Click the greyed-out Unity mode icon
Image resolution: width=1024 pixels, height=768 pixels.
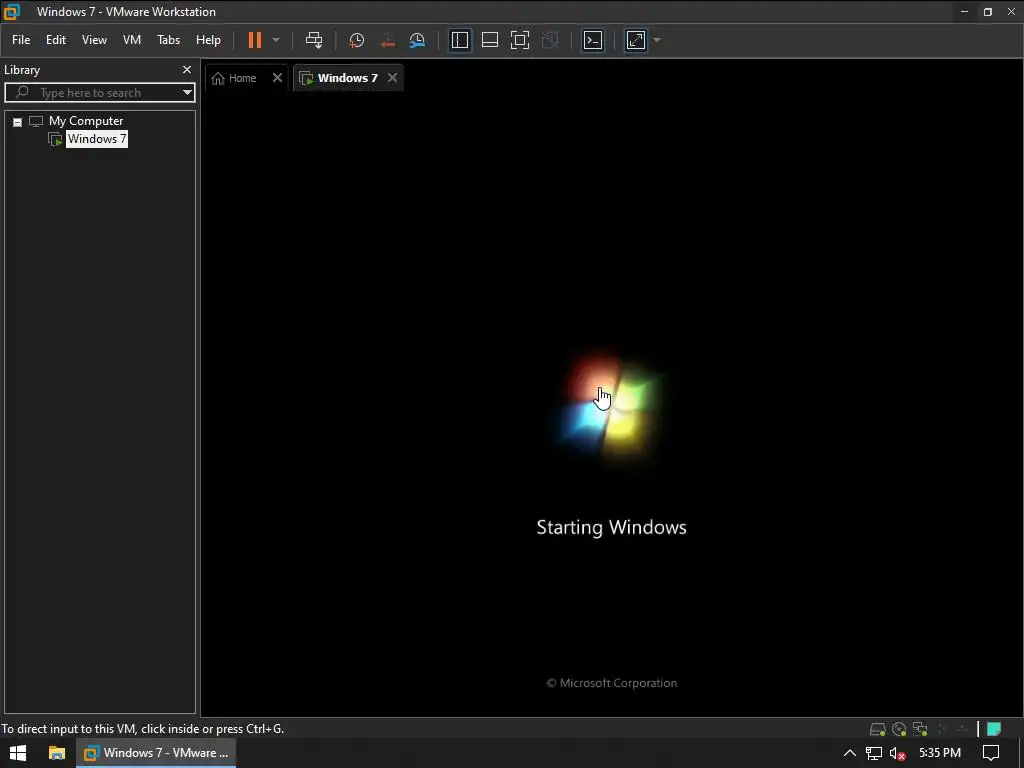click(551, 40)
